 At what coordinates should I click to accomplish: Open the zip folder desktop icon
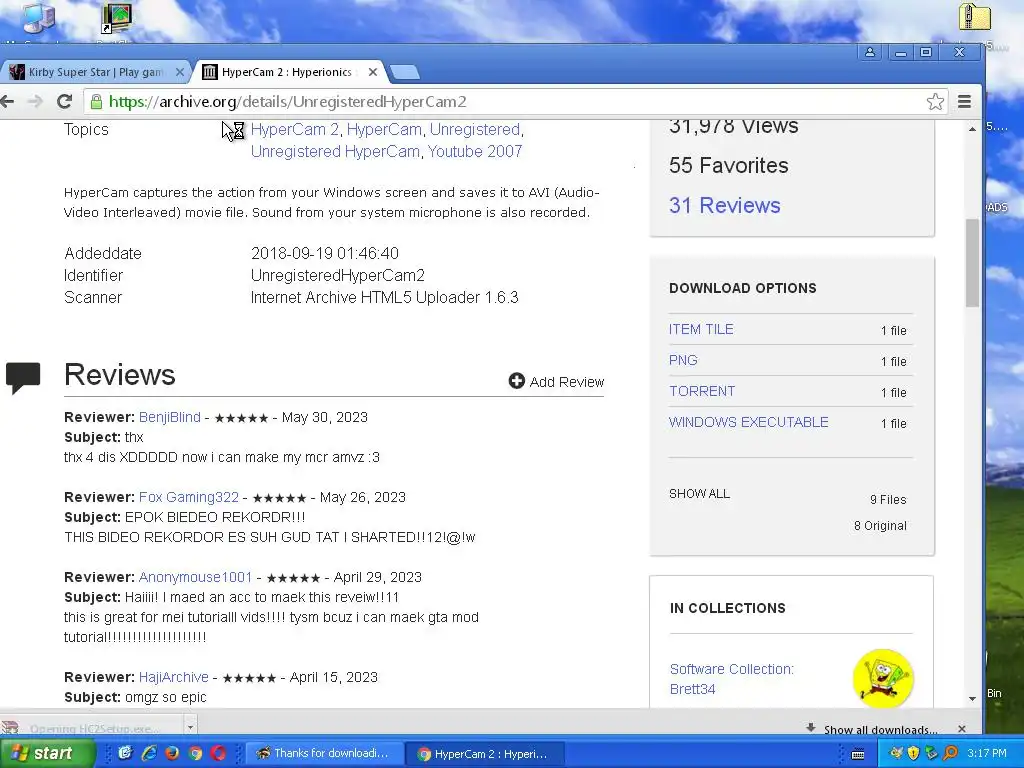pos(974,17)
